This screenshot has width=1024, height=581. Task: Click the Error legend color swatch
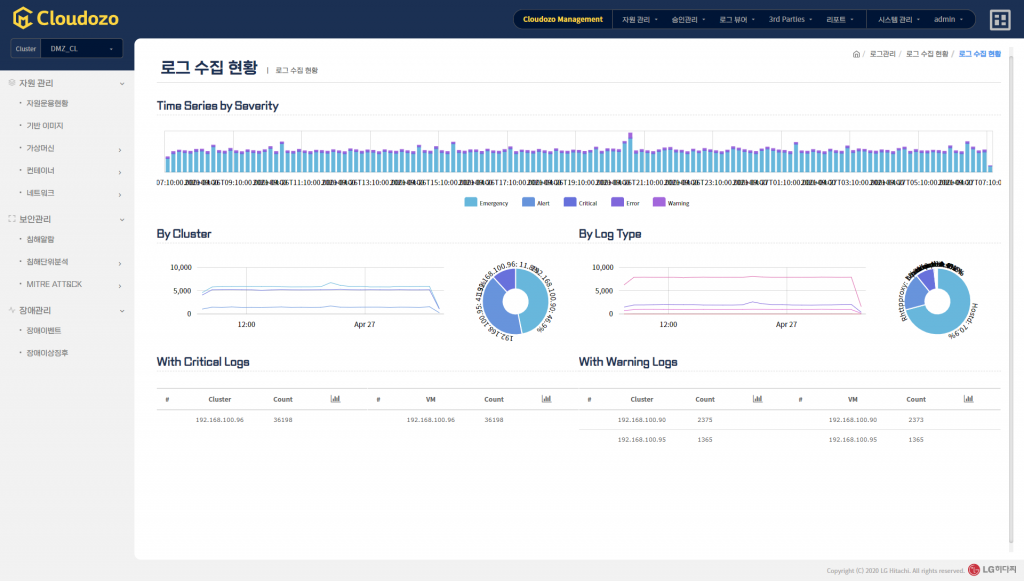click(617, 203)
